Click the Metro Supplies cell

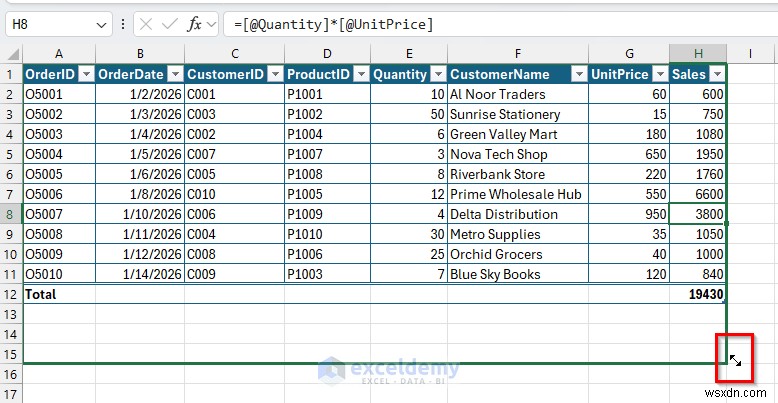coord(518,234)
